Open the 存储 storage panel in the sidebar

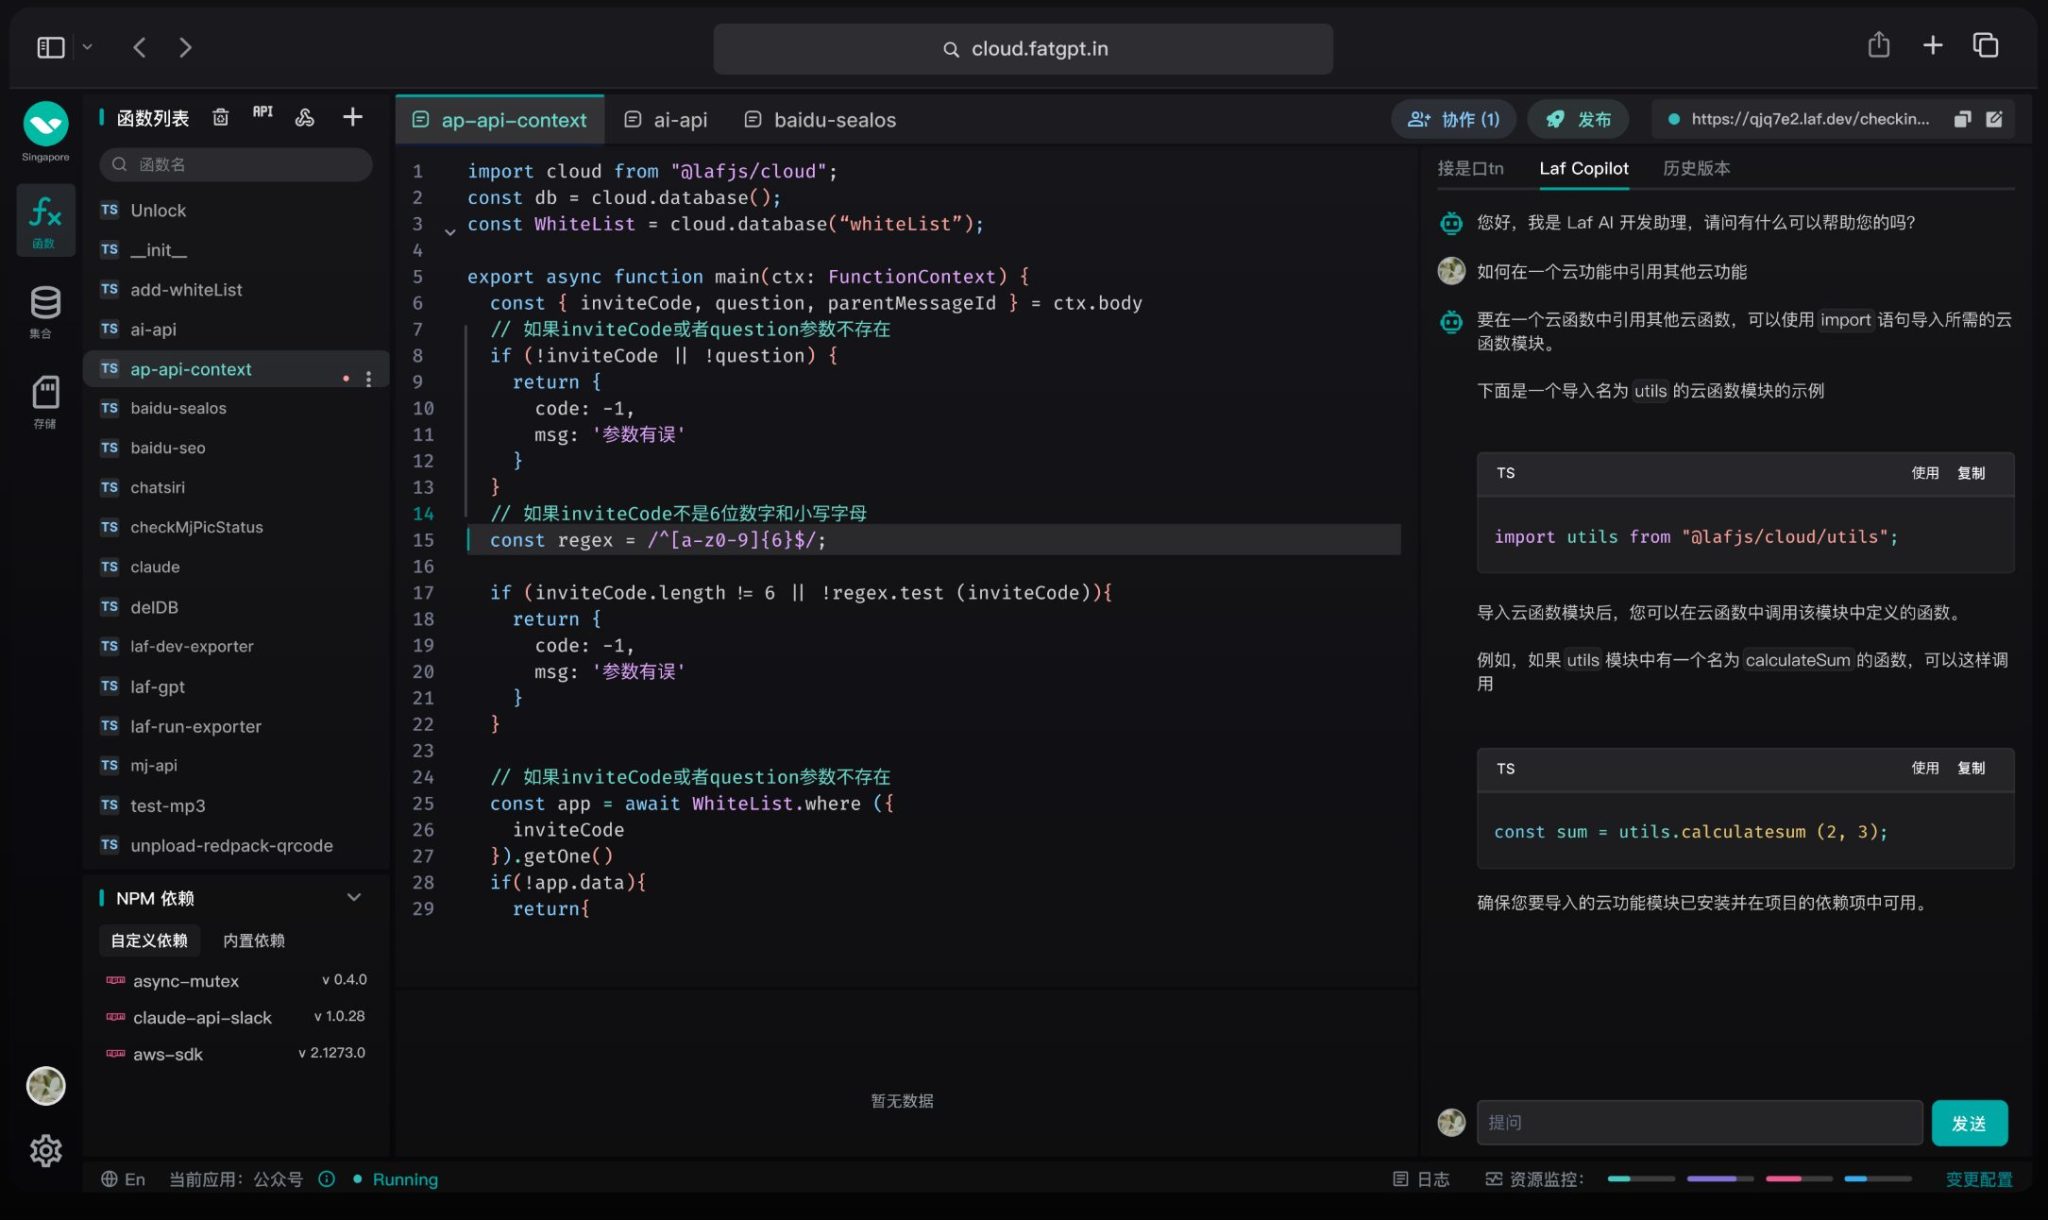[43, 400]
